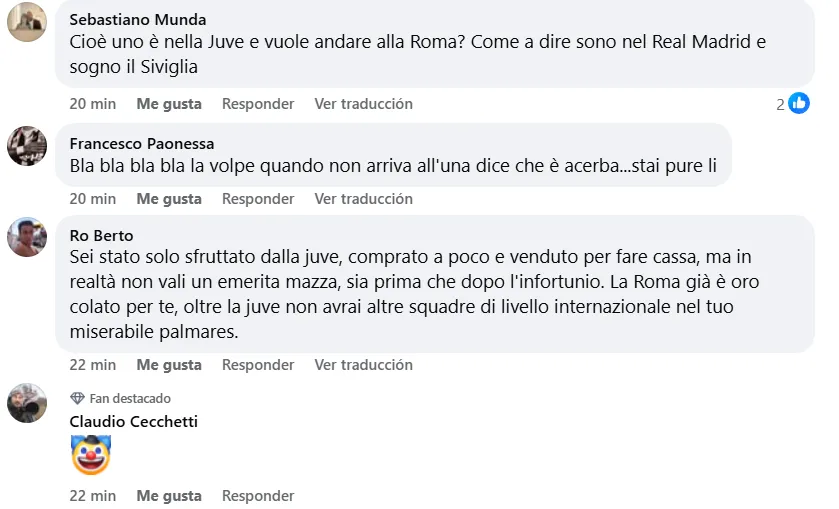Toggle Me gusta on Ro Berto's comment

coord(169,365)
